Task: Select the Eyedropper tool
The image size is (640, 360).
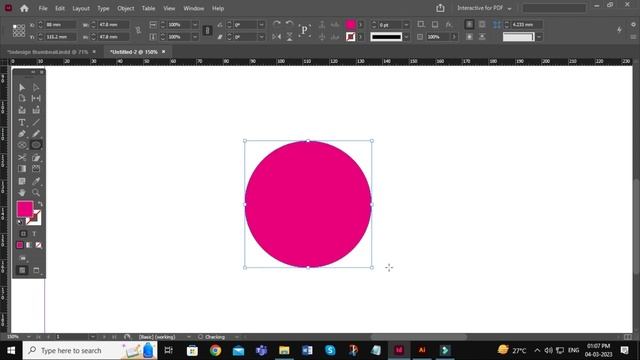Action: 36,181
